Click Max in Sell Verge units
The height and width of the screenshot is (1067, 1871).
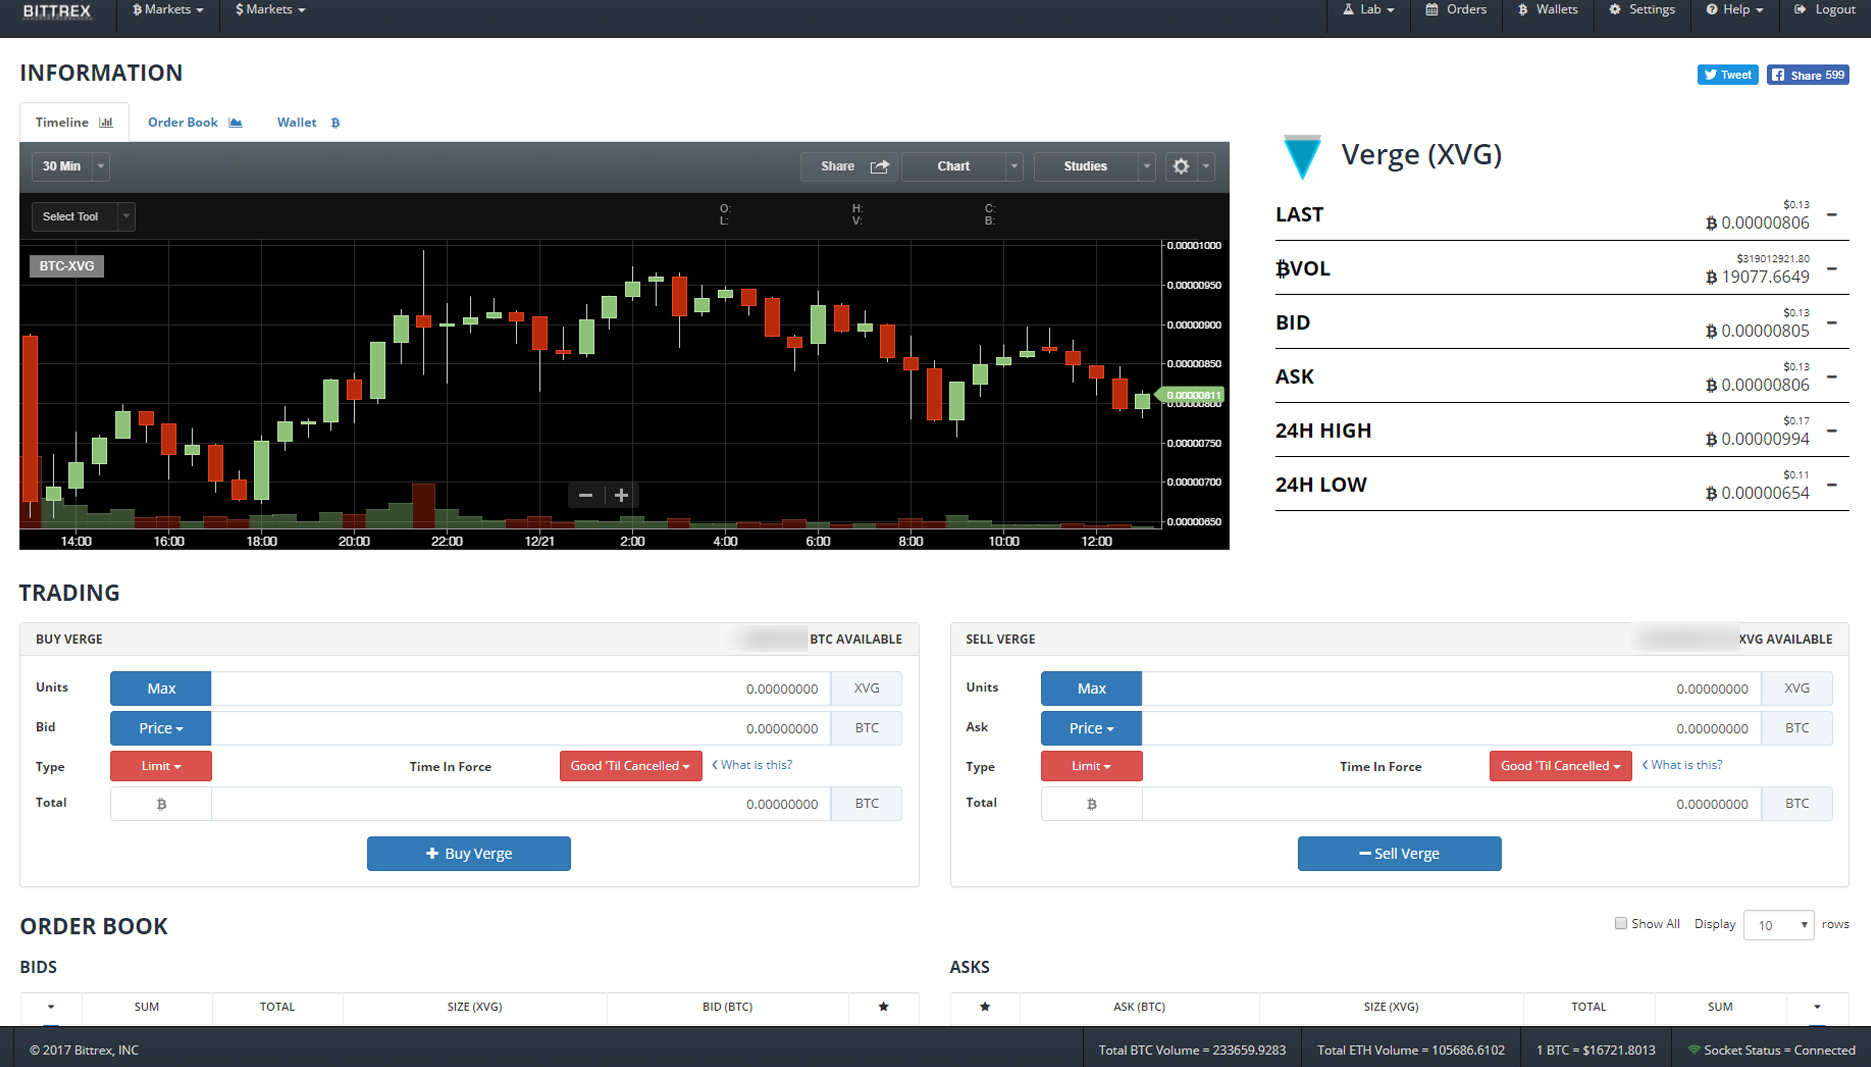point(1091,688)
